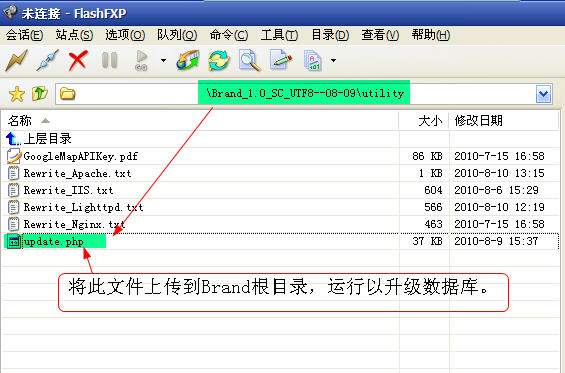Open the 目录(D) menu
The height and width of the screenshot is (373, 565).
pos(330,35)
